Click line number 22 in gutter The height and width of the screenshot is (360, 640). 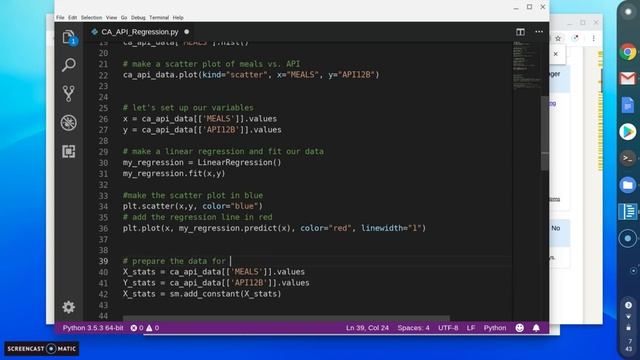(103, 75)
